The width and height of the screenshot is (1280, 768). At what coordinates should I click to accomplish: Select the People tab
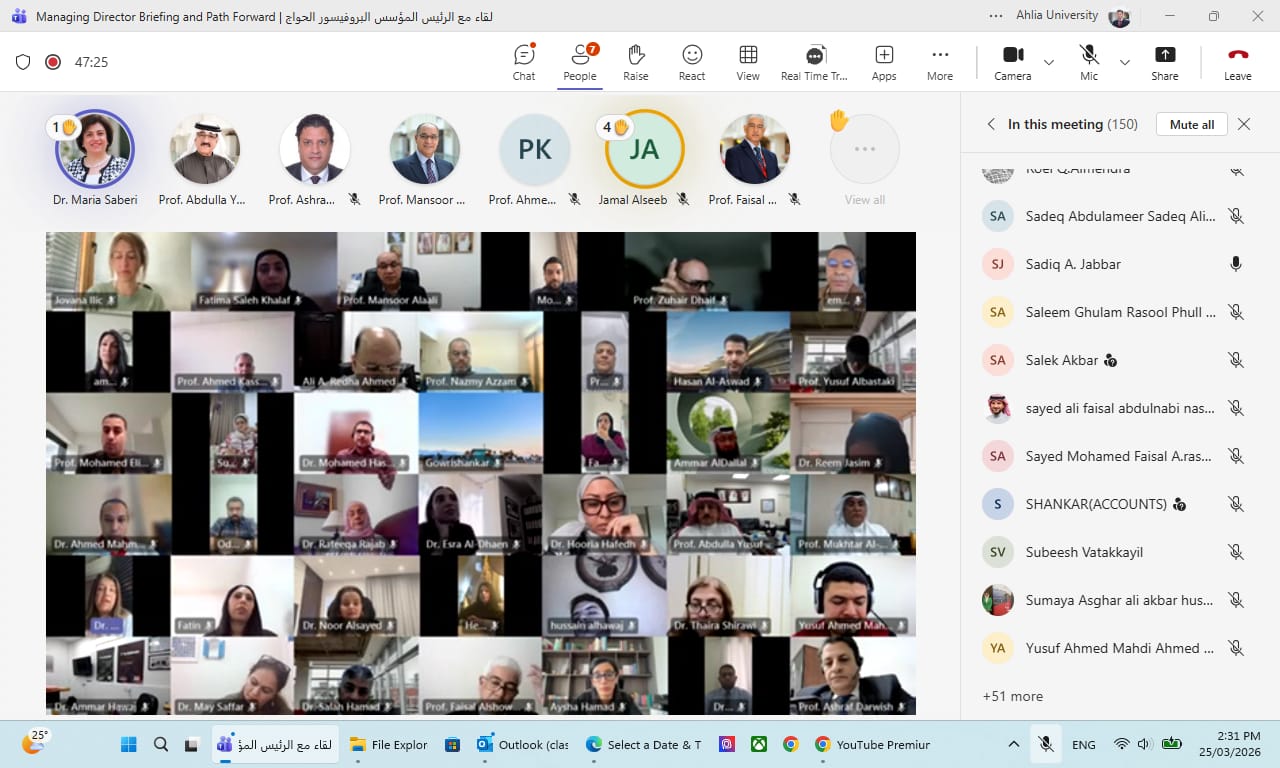click(580, 62)
